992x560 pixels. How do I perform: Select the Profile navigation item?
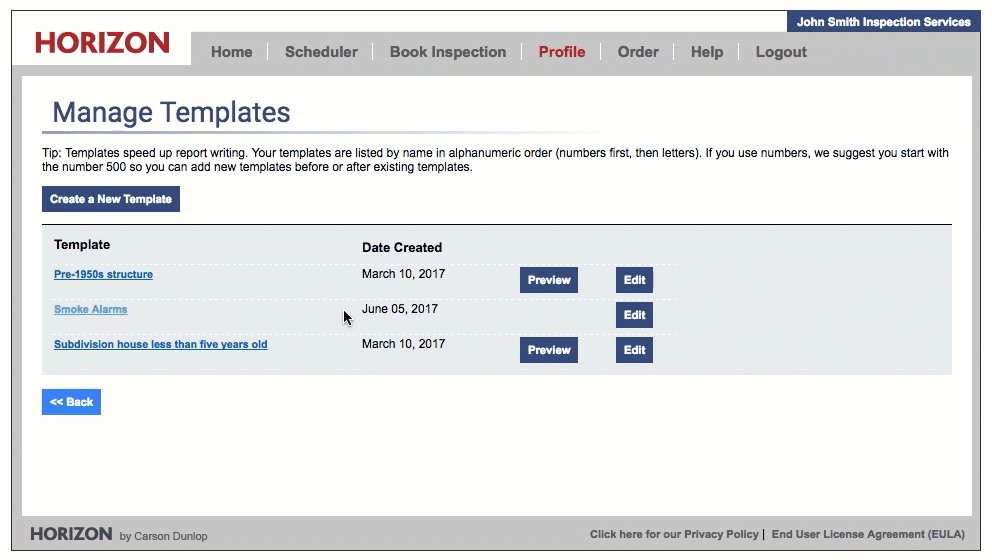pyautogui.click(x=561, y=52)
